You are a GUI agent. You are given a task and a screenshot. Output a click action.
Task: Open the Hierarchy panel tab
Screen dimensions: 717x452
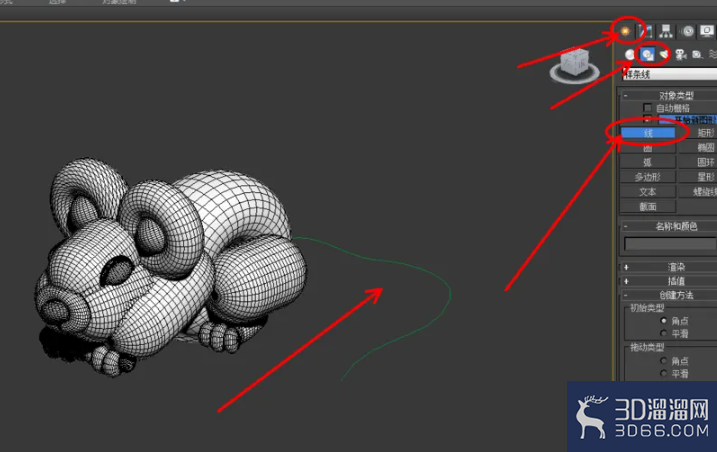(x=666, y=32)
